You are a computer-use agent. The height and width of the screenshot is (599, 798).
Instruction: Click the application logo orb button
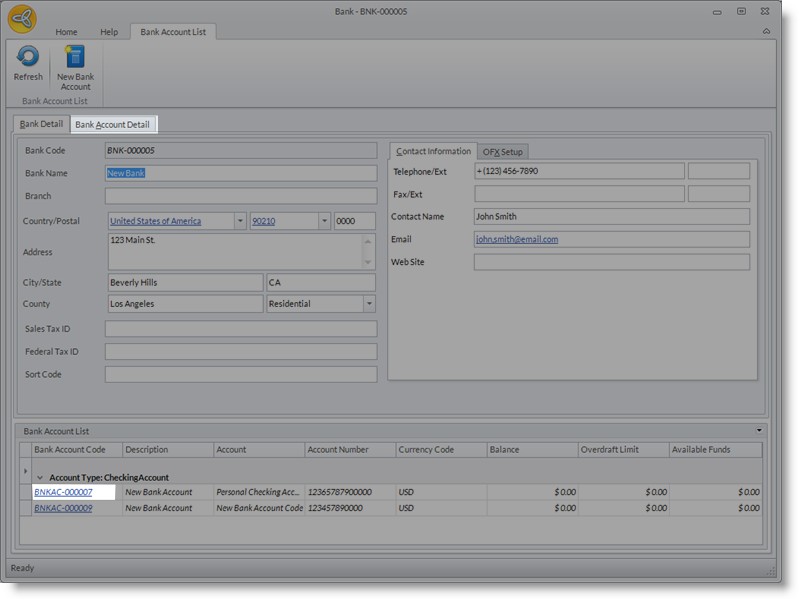click(x=22, y=19)
